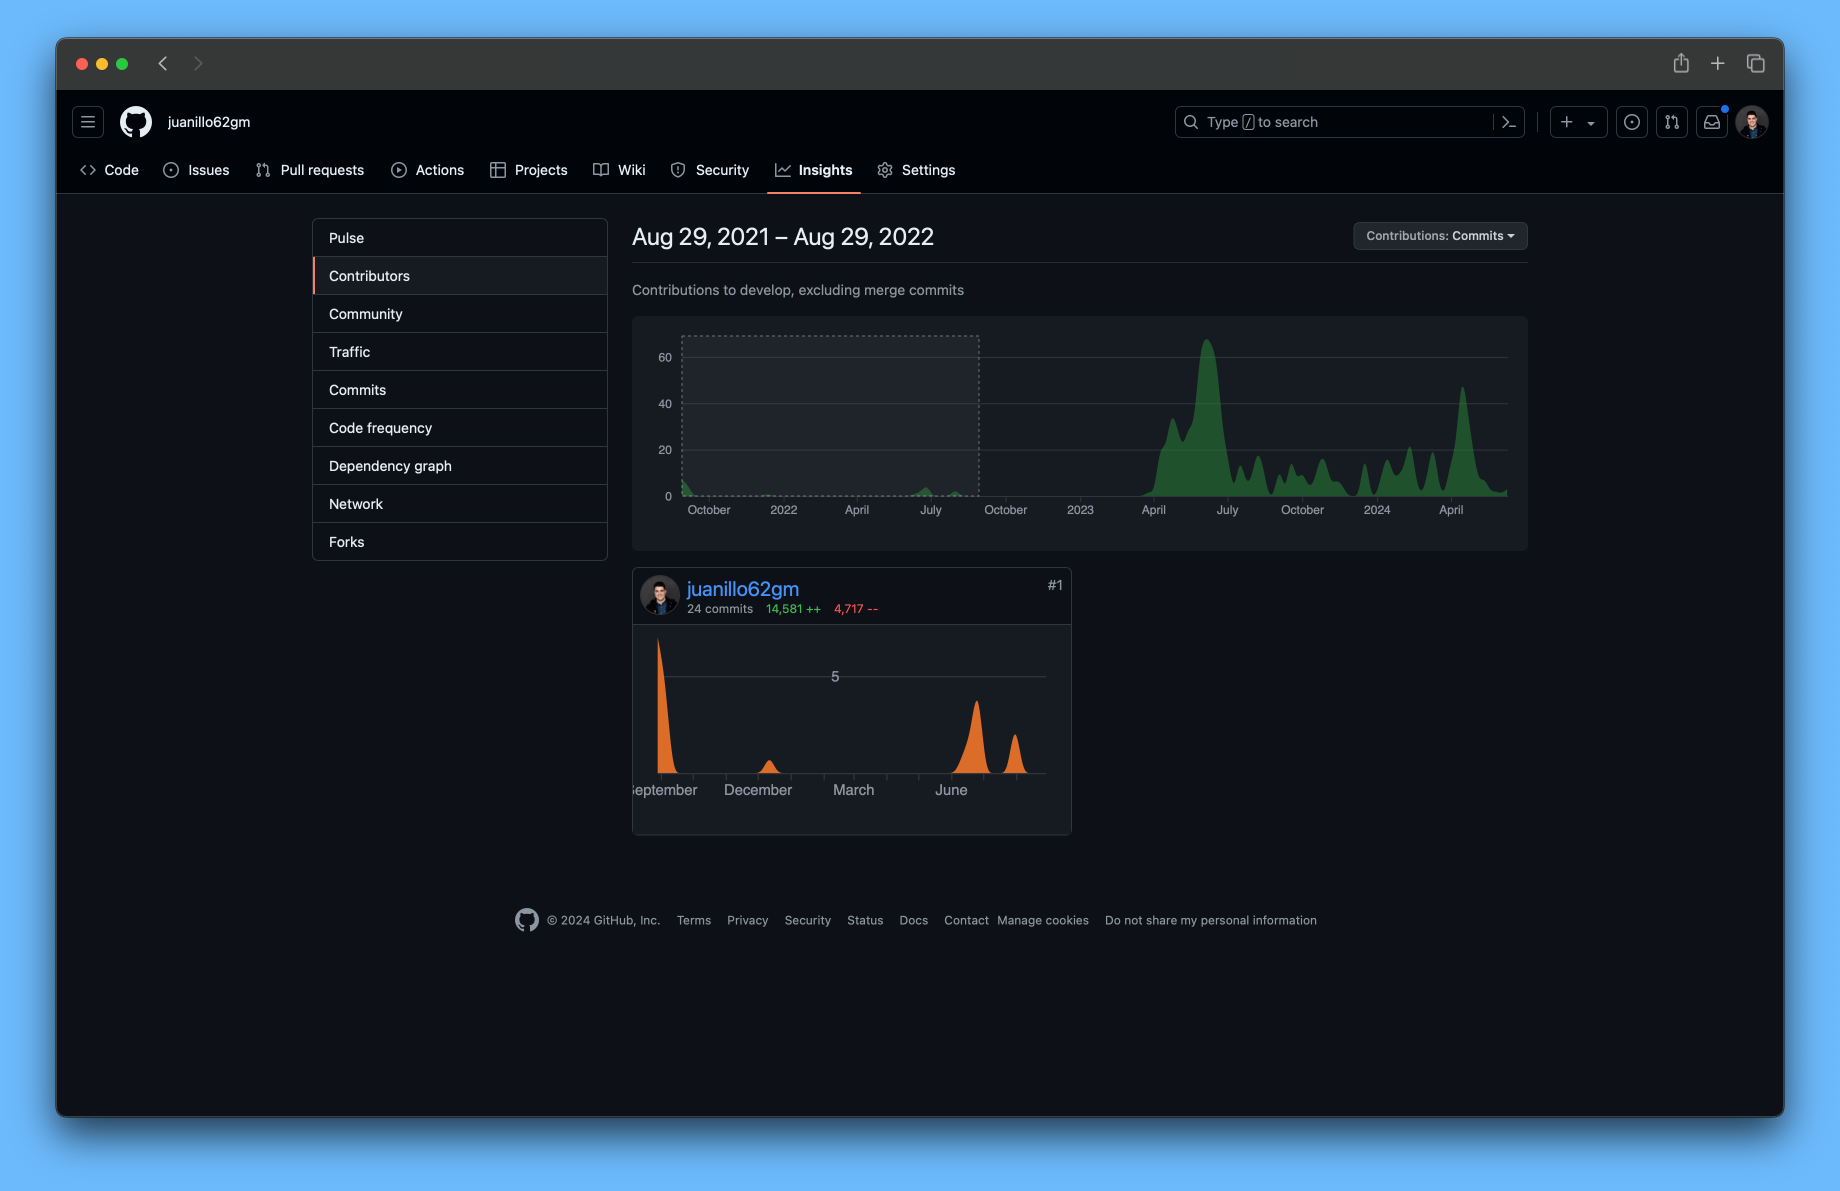The height and width of the screenshot is (1191, 1840).
Task: Open the Contributions: Commits dropdown
Action: [1439, 236]
